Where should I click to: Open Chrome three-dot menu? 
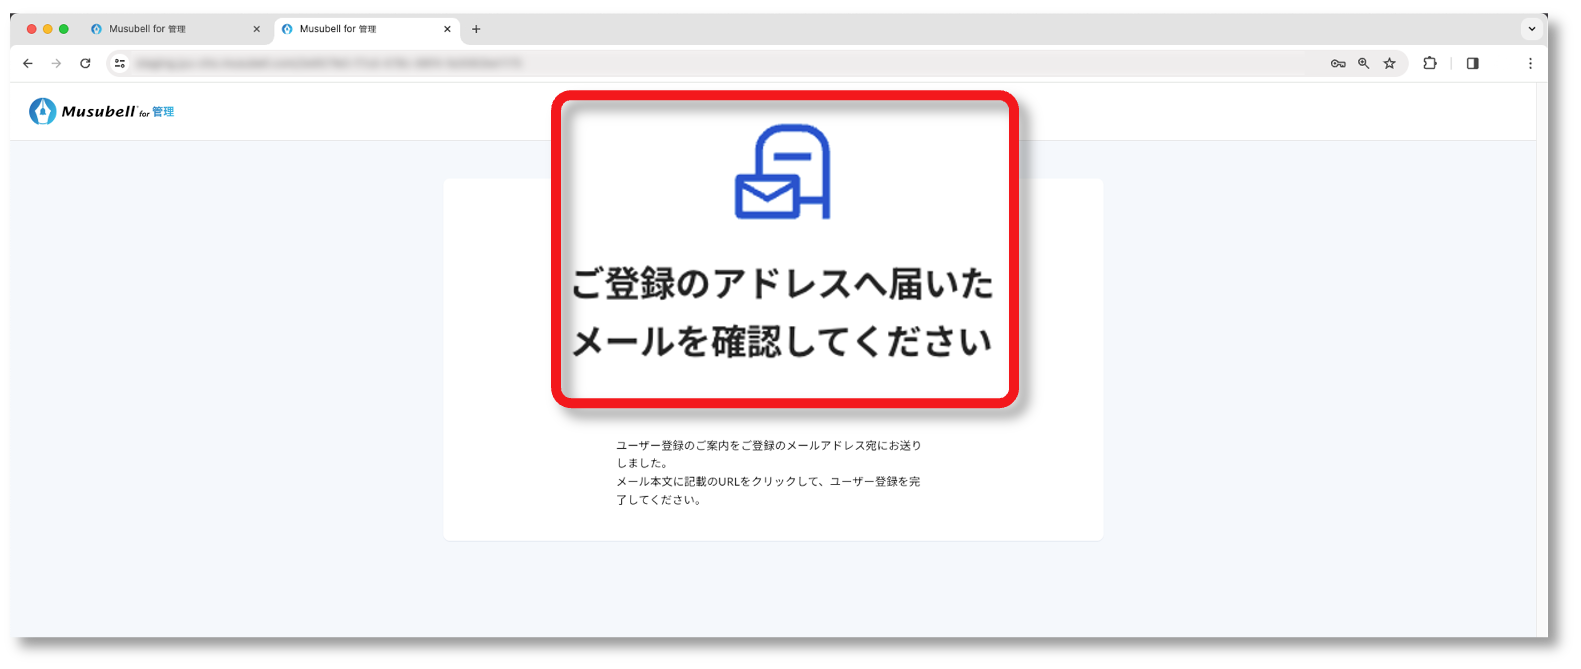pos(1530,63)
